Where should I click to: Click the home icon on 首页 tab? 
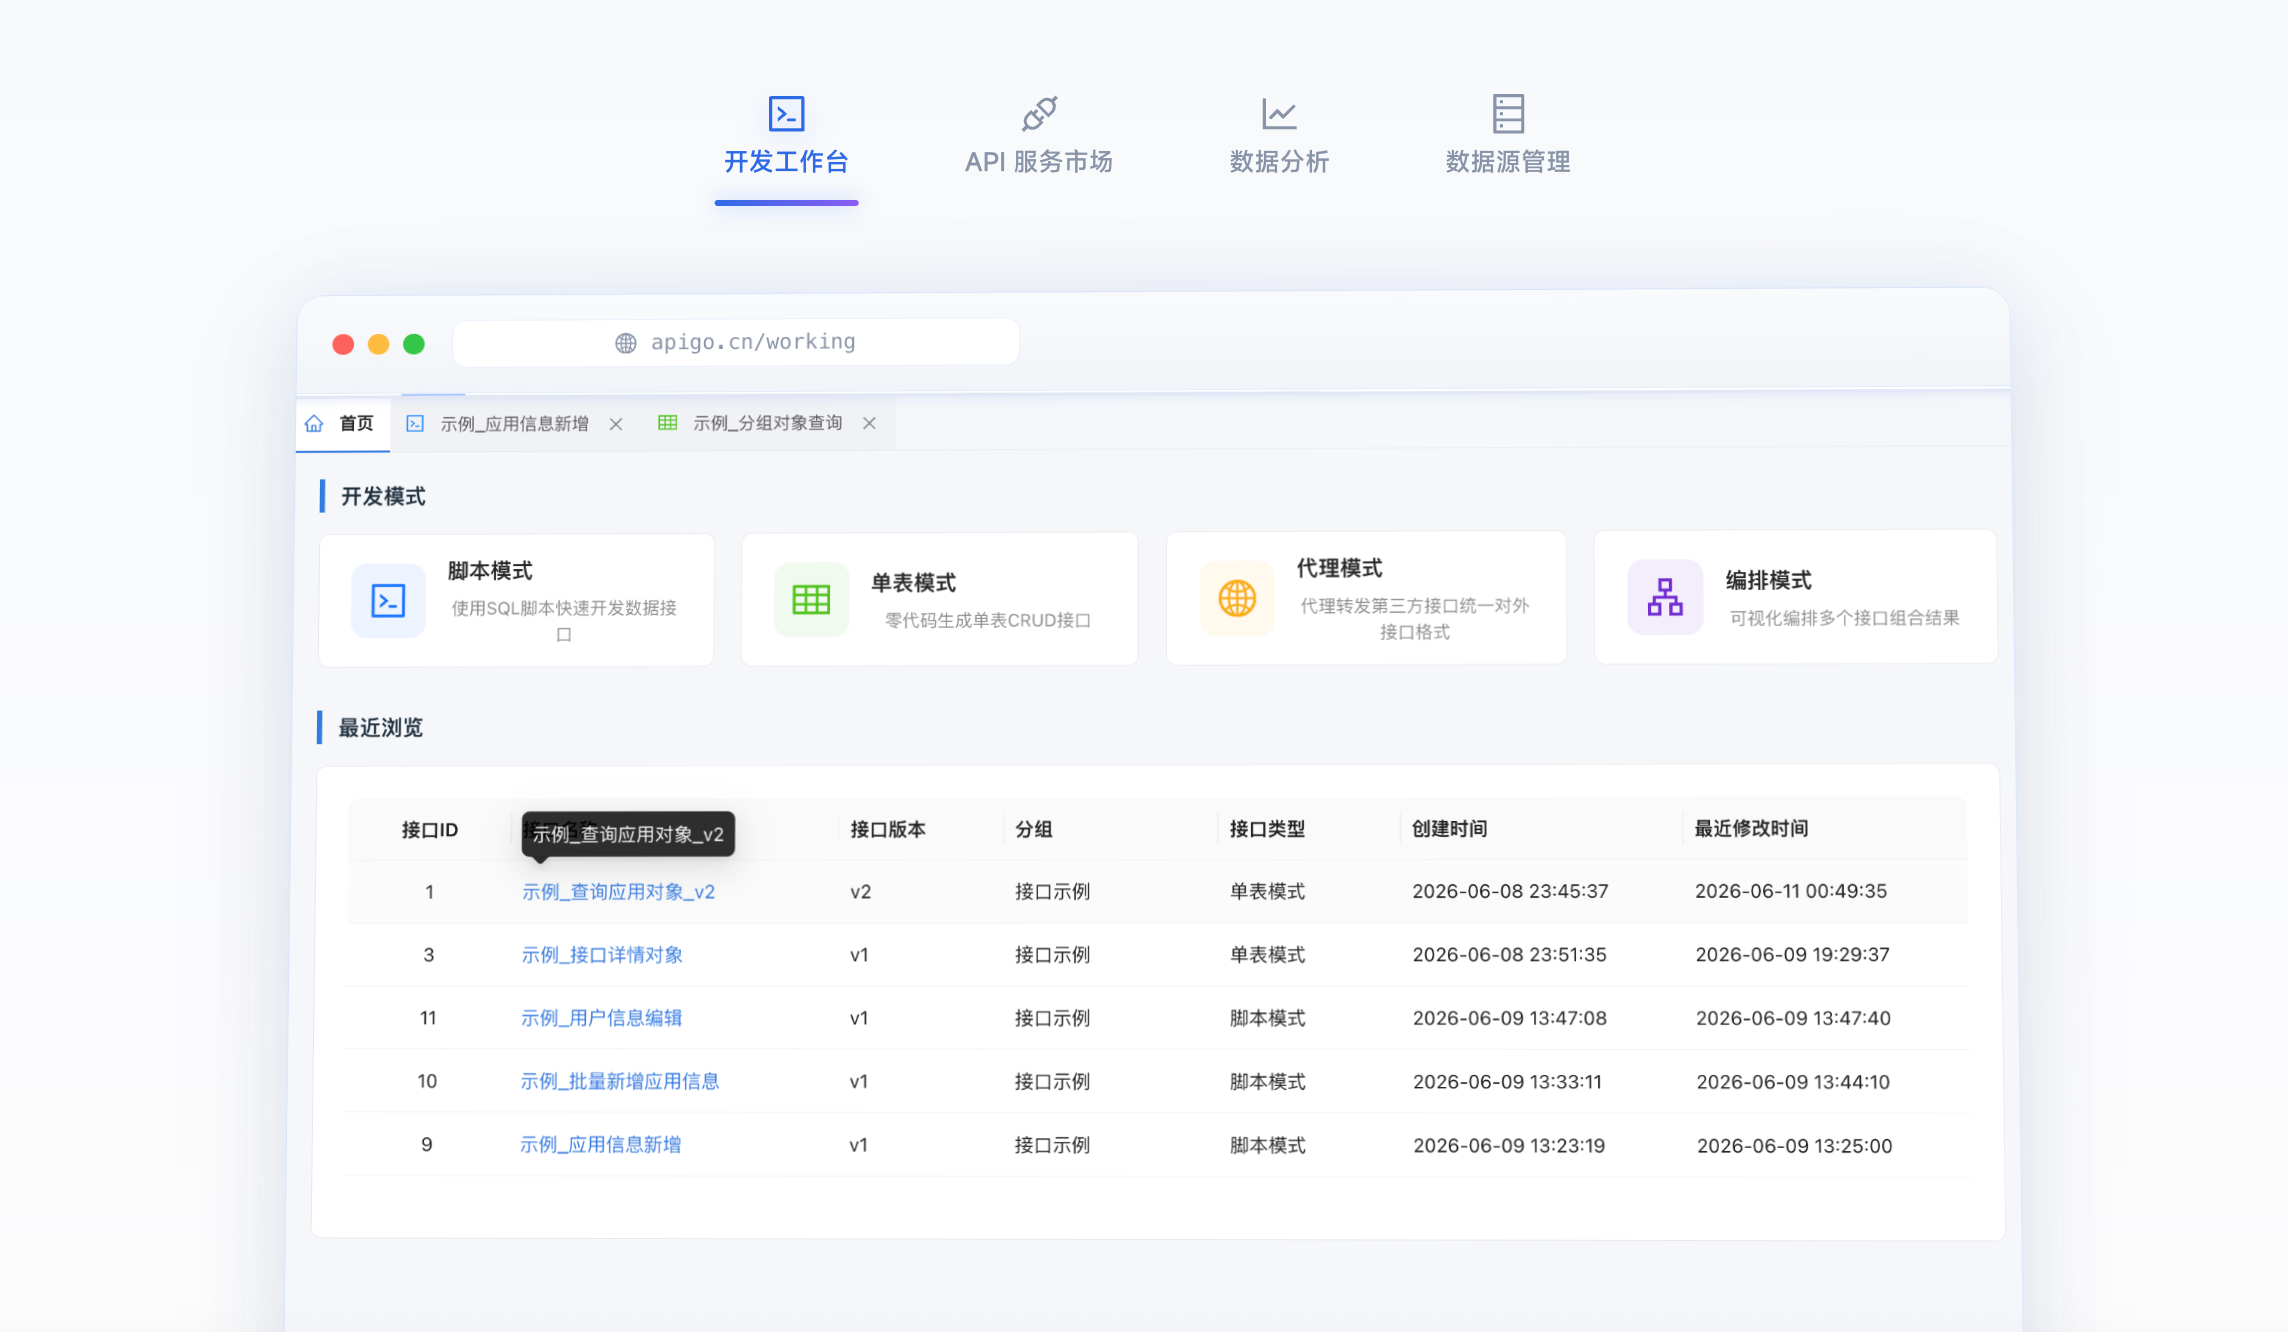click(x=315, y=423)
